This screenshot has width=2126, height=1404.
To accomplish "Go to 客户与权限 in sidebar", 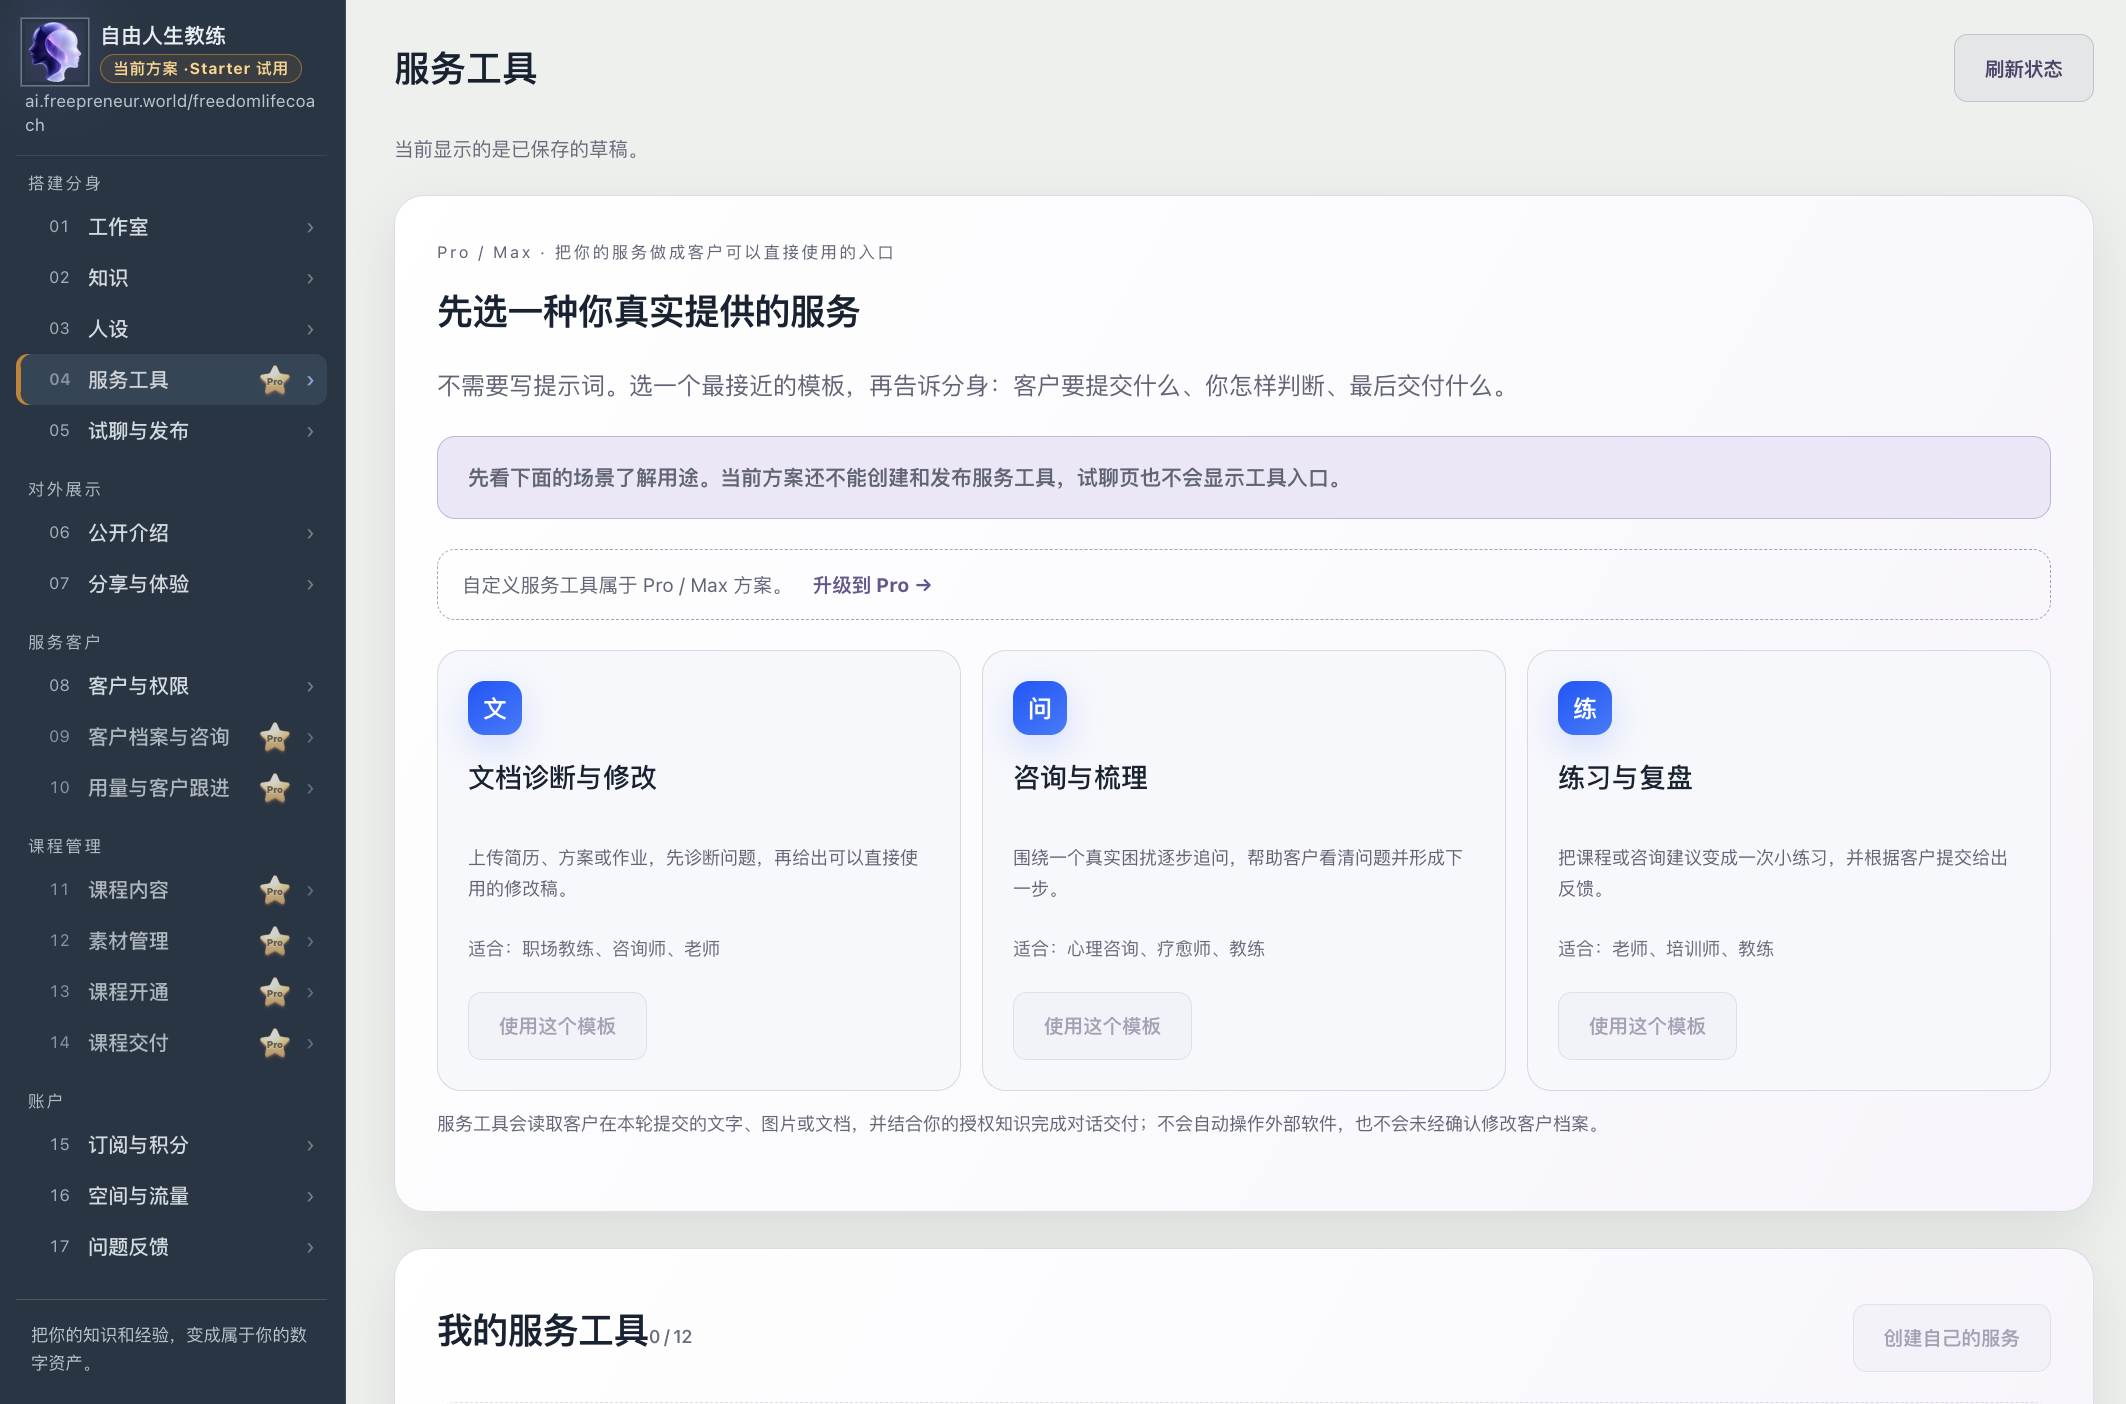I will (172, 686).
